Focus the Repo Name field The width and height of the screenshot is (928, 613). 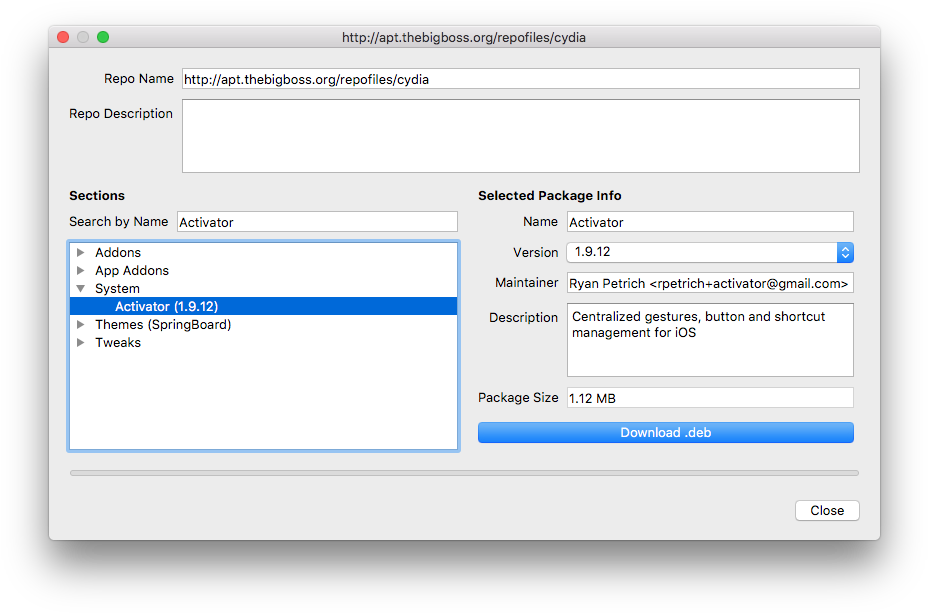click(x=521, y=79)
